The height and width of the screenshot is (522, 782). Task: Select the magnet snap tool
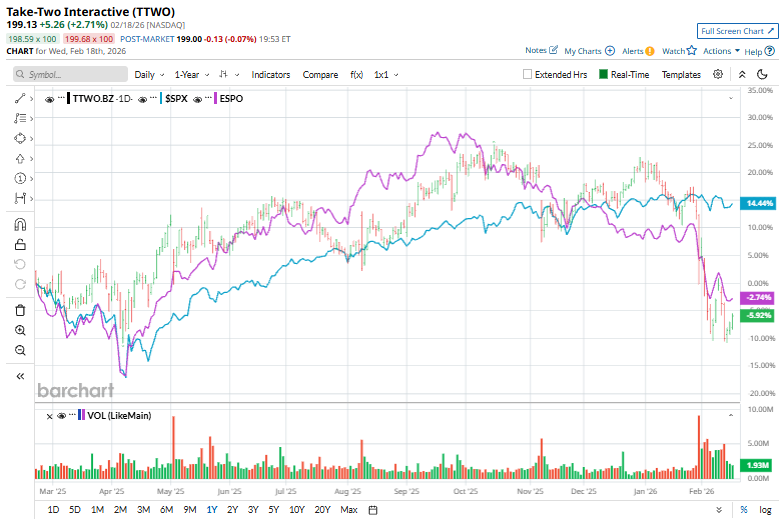point(20,225)
